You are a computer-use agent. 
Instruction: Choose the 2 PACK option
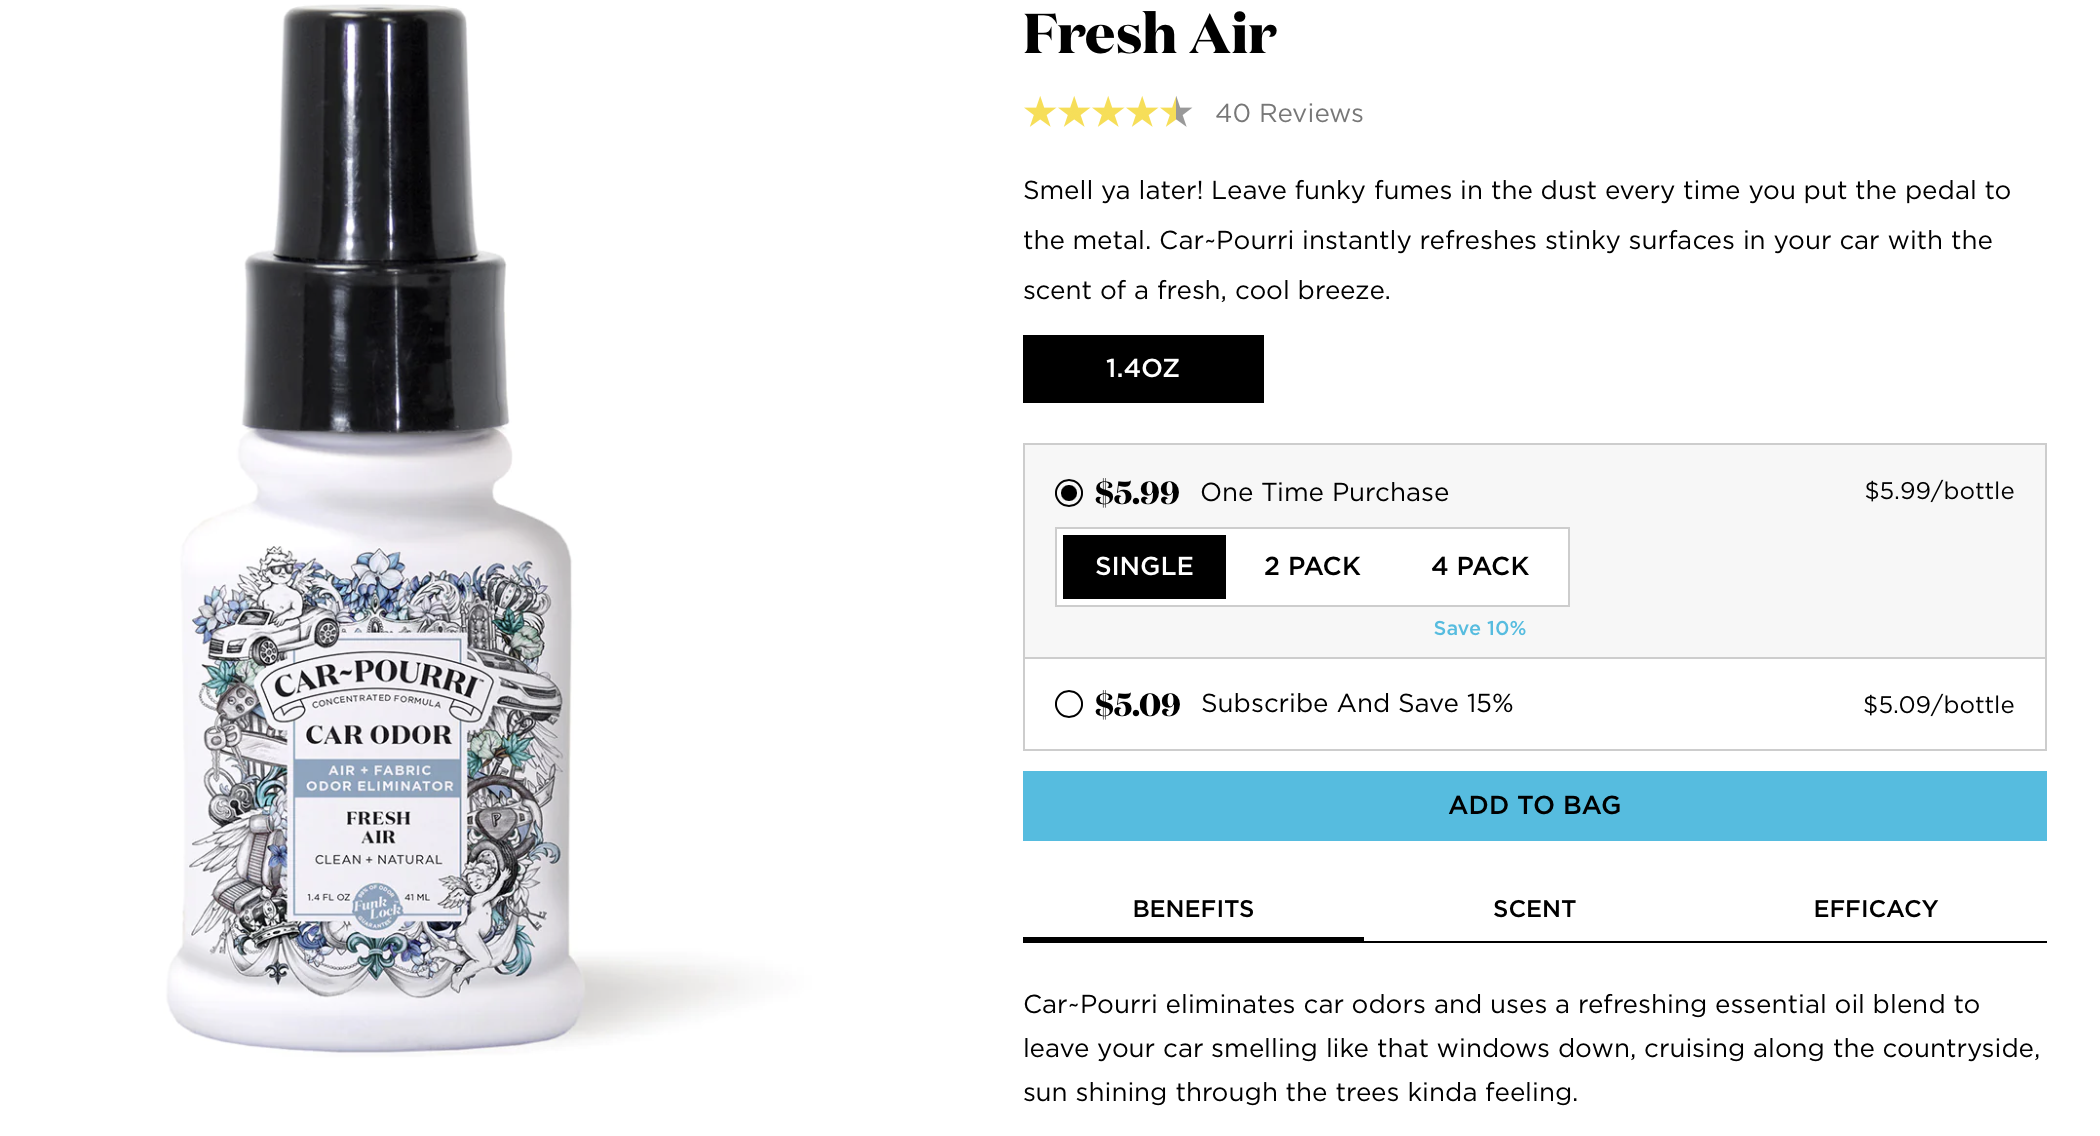1312,567
